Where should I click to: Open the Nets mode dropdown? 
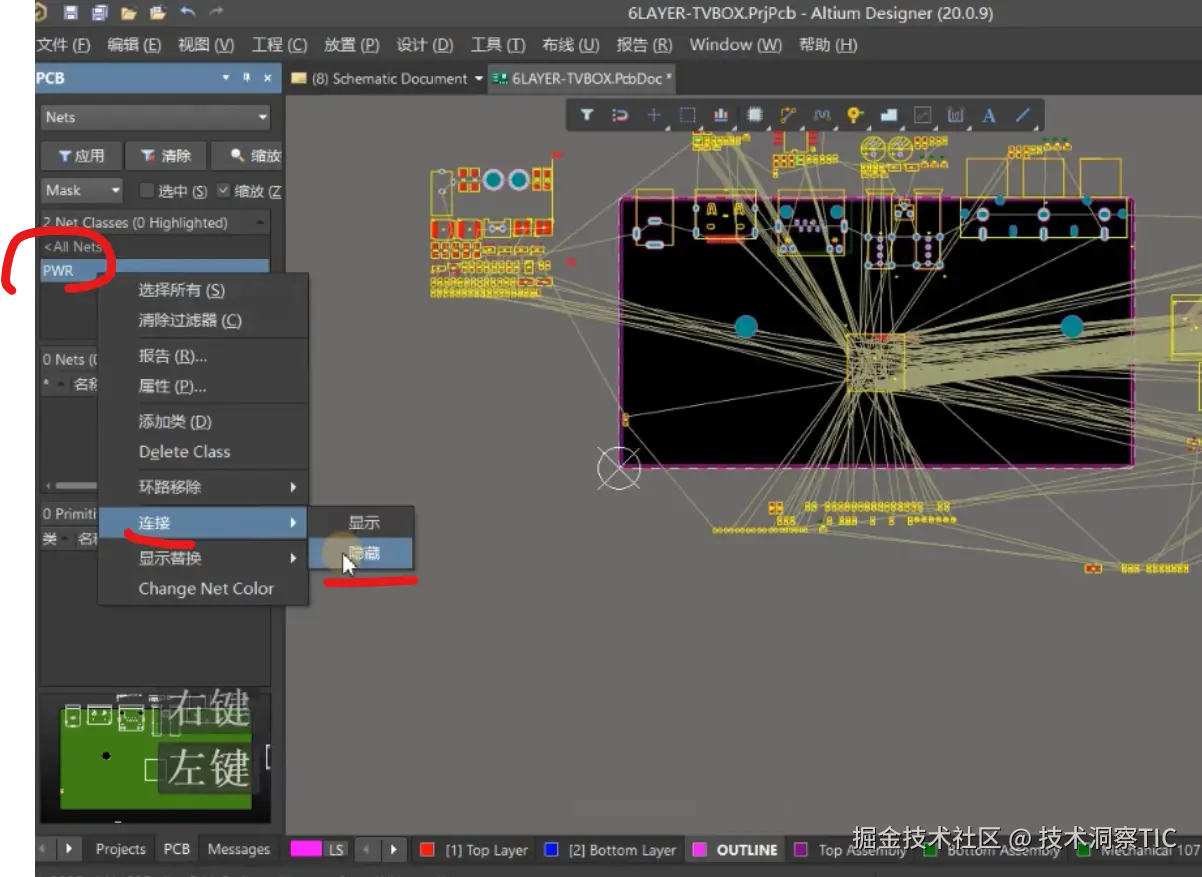156,117
